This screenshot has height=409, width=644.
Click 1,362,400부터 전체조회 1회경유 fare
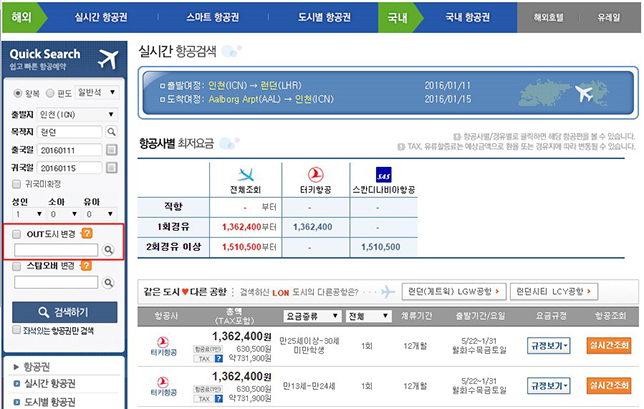coord(249,227)
